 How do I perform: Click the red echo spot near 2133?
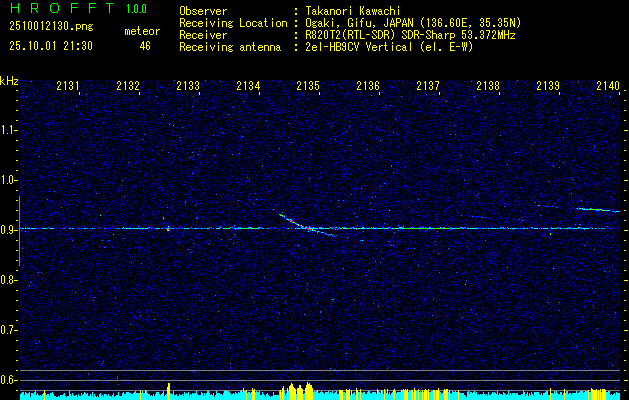(x=168, y=230)
